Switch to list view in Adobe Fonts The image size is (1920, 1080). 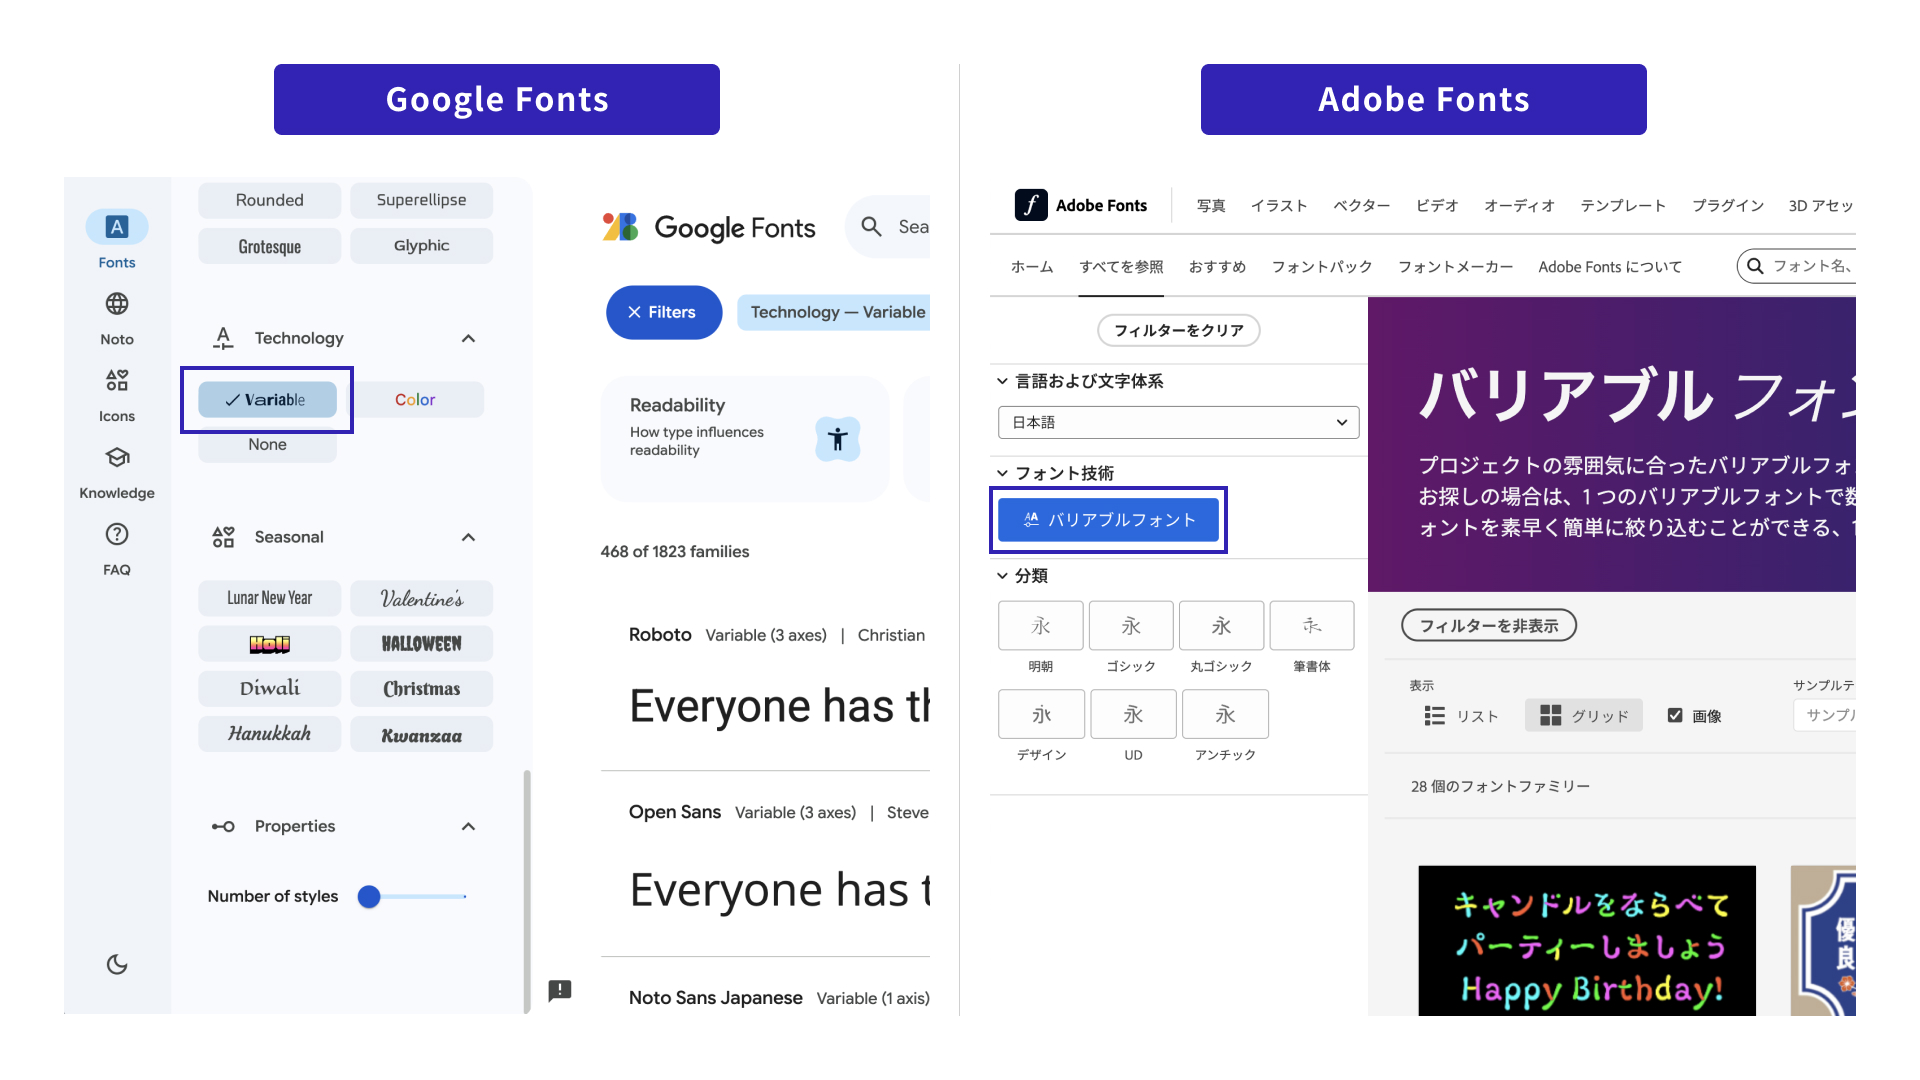[1461, 716]
